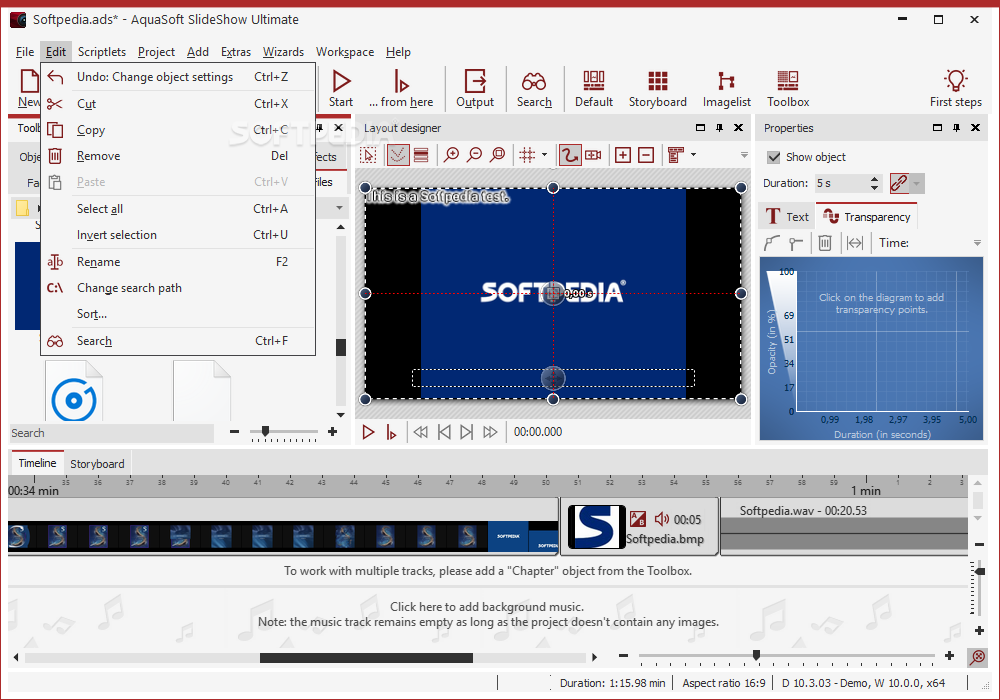Click the link icon next to Duration
1000x700 pixels.
coord(899,184)
